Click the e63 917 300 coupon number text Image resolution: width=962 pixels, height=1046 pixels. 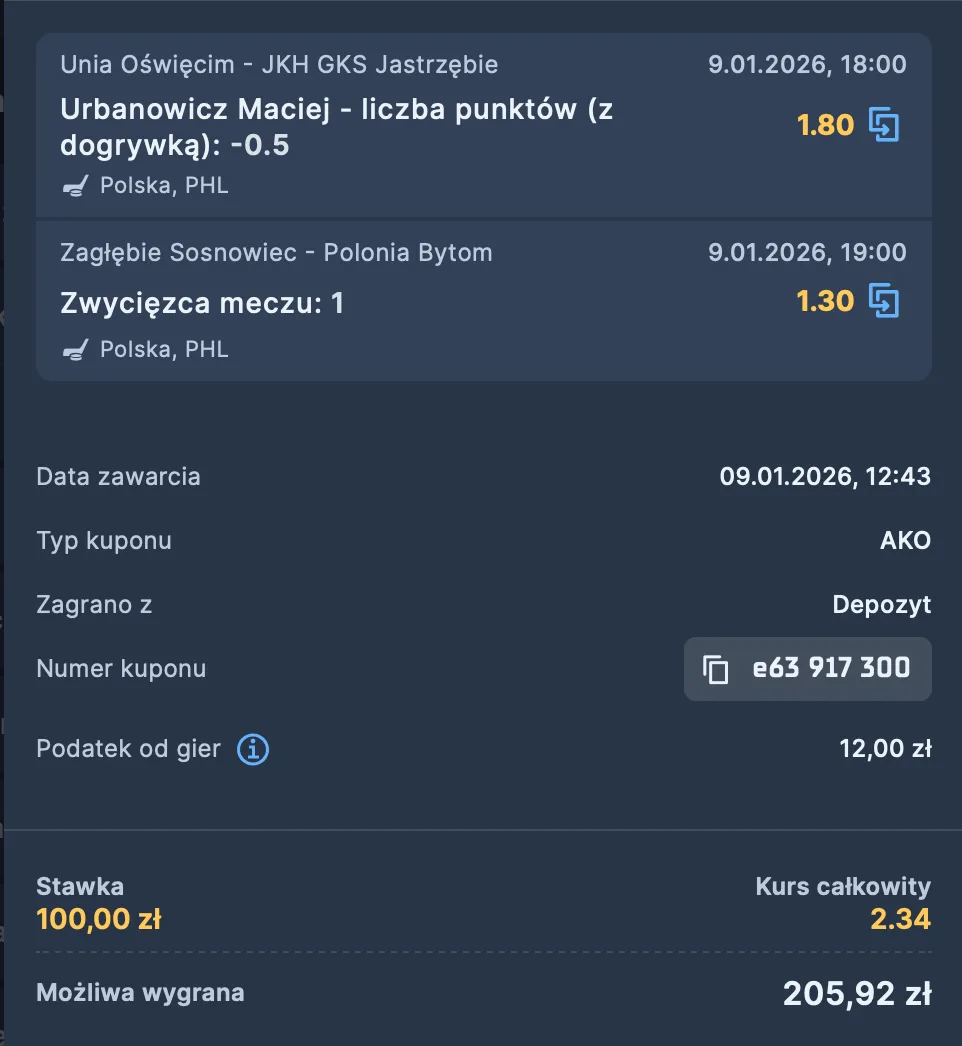tap(831, 668)
